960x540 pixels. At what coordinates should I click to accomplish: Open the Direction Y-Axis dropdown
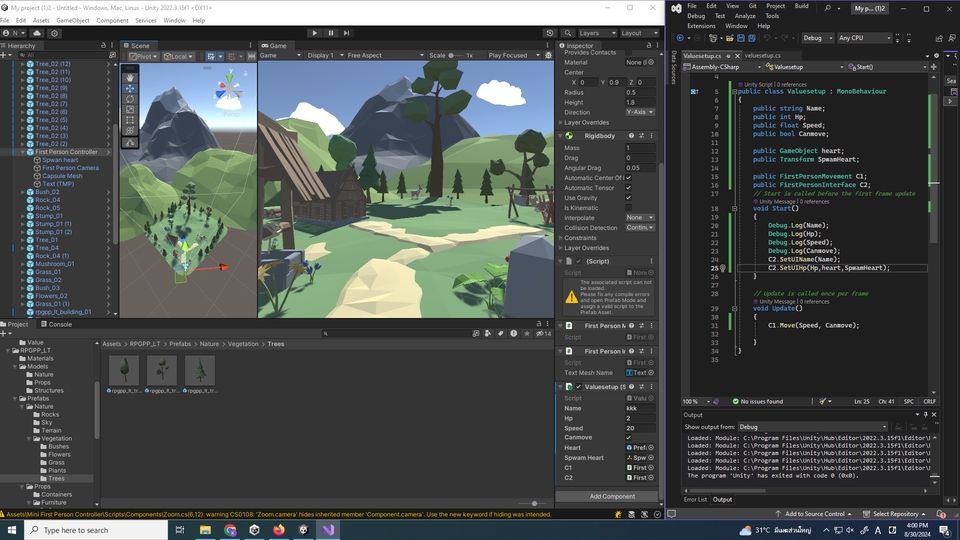click(640, 112)
